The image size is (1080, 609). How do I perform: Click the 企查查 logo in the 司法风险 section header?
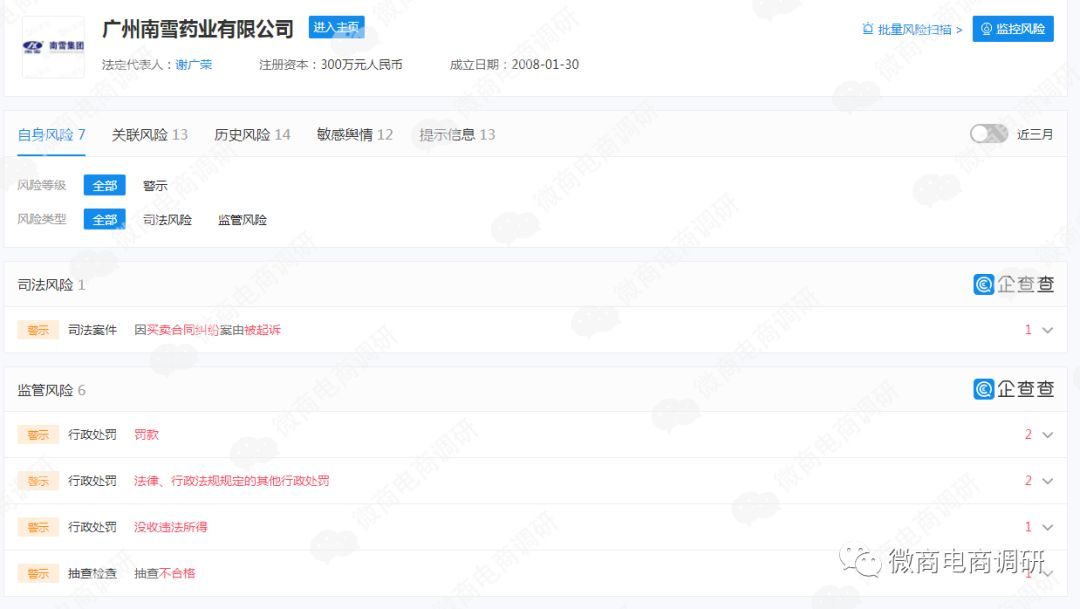pos(1012,284)
